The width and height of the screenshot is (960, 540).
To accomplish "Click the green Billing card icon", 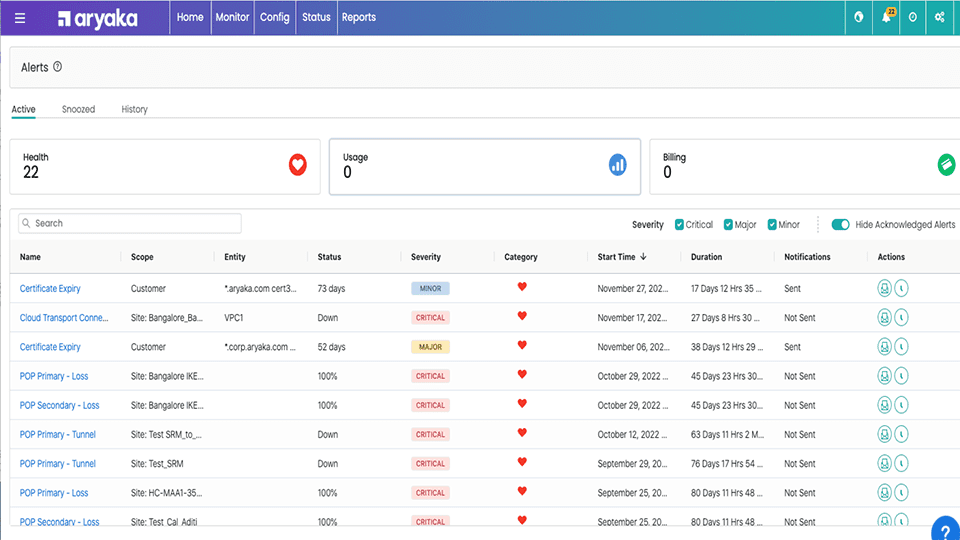I will tap(947, 164).
